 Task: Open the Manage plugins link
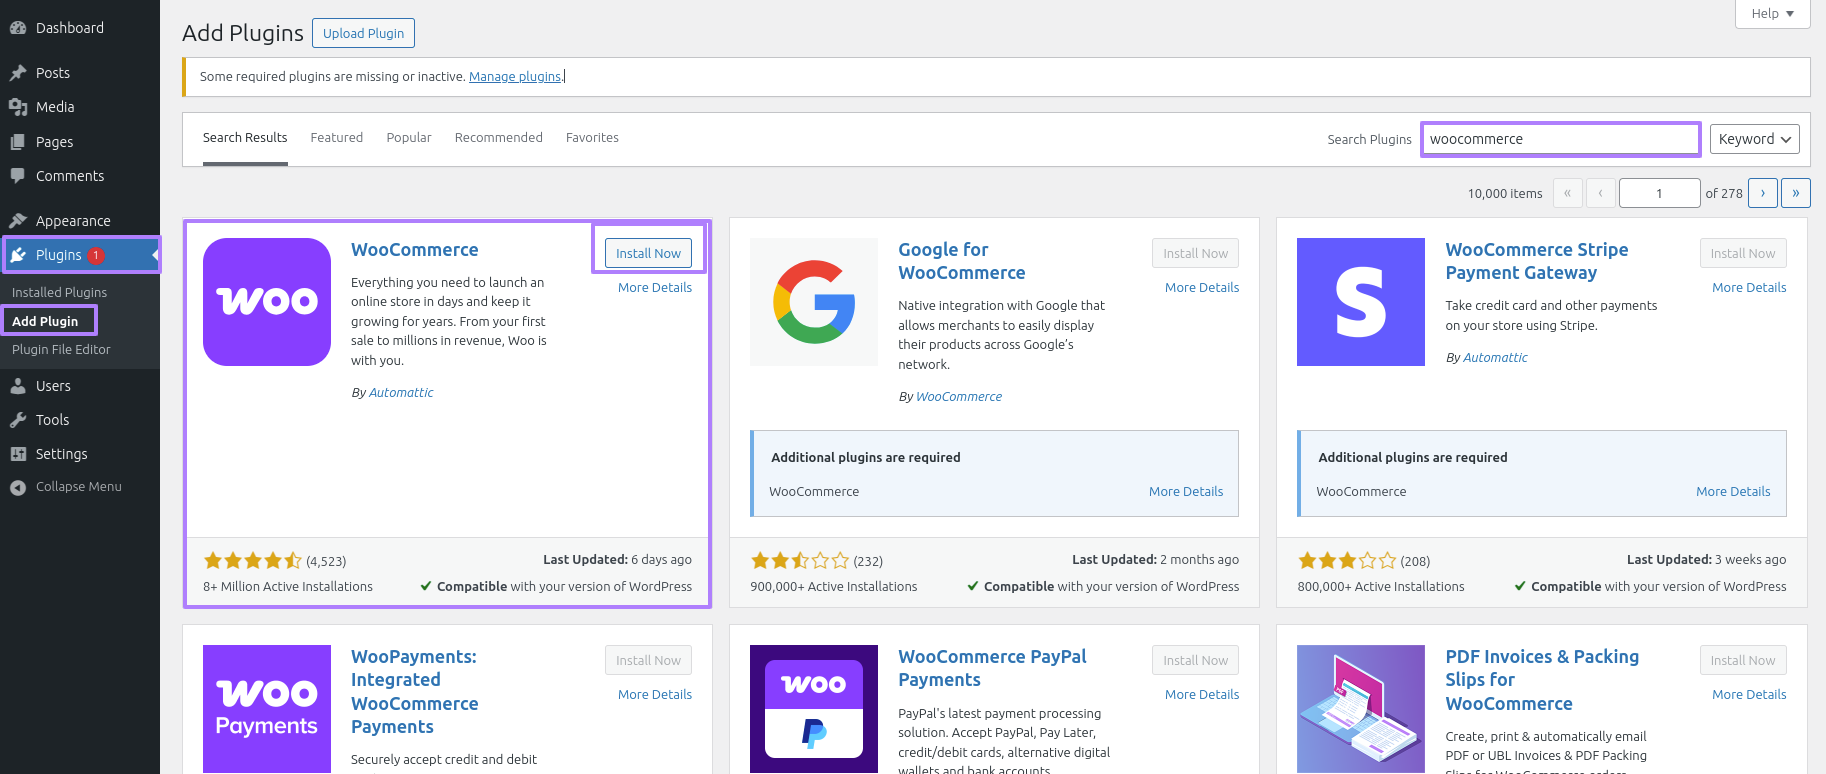tap(515, 77)
